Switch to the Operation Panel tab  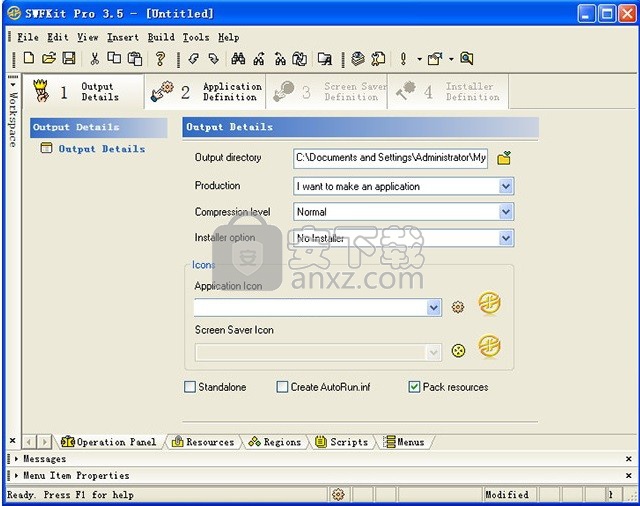(109, 442)
